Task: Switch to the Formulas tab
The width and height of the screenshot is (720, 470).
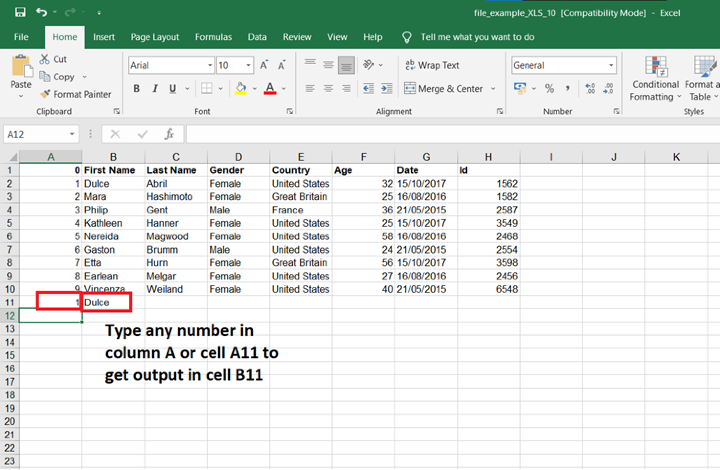Action: 213,37
